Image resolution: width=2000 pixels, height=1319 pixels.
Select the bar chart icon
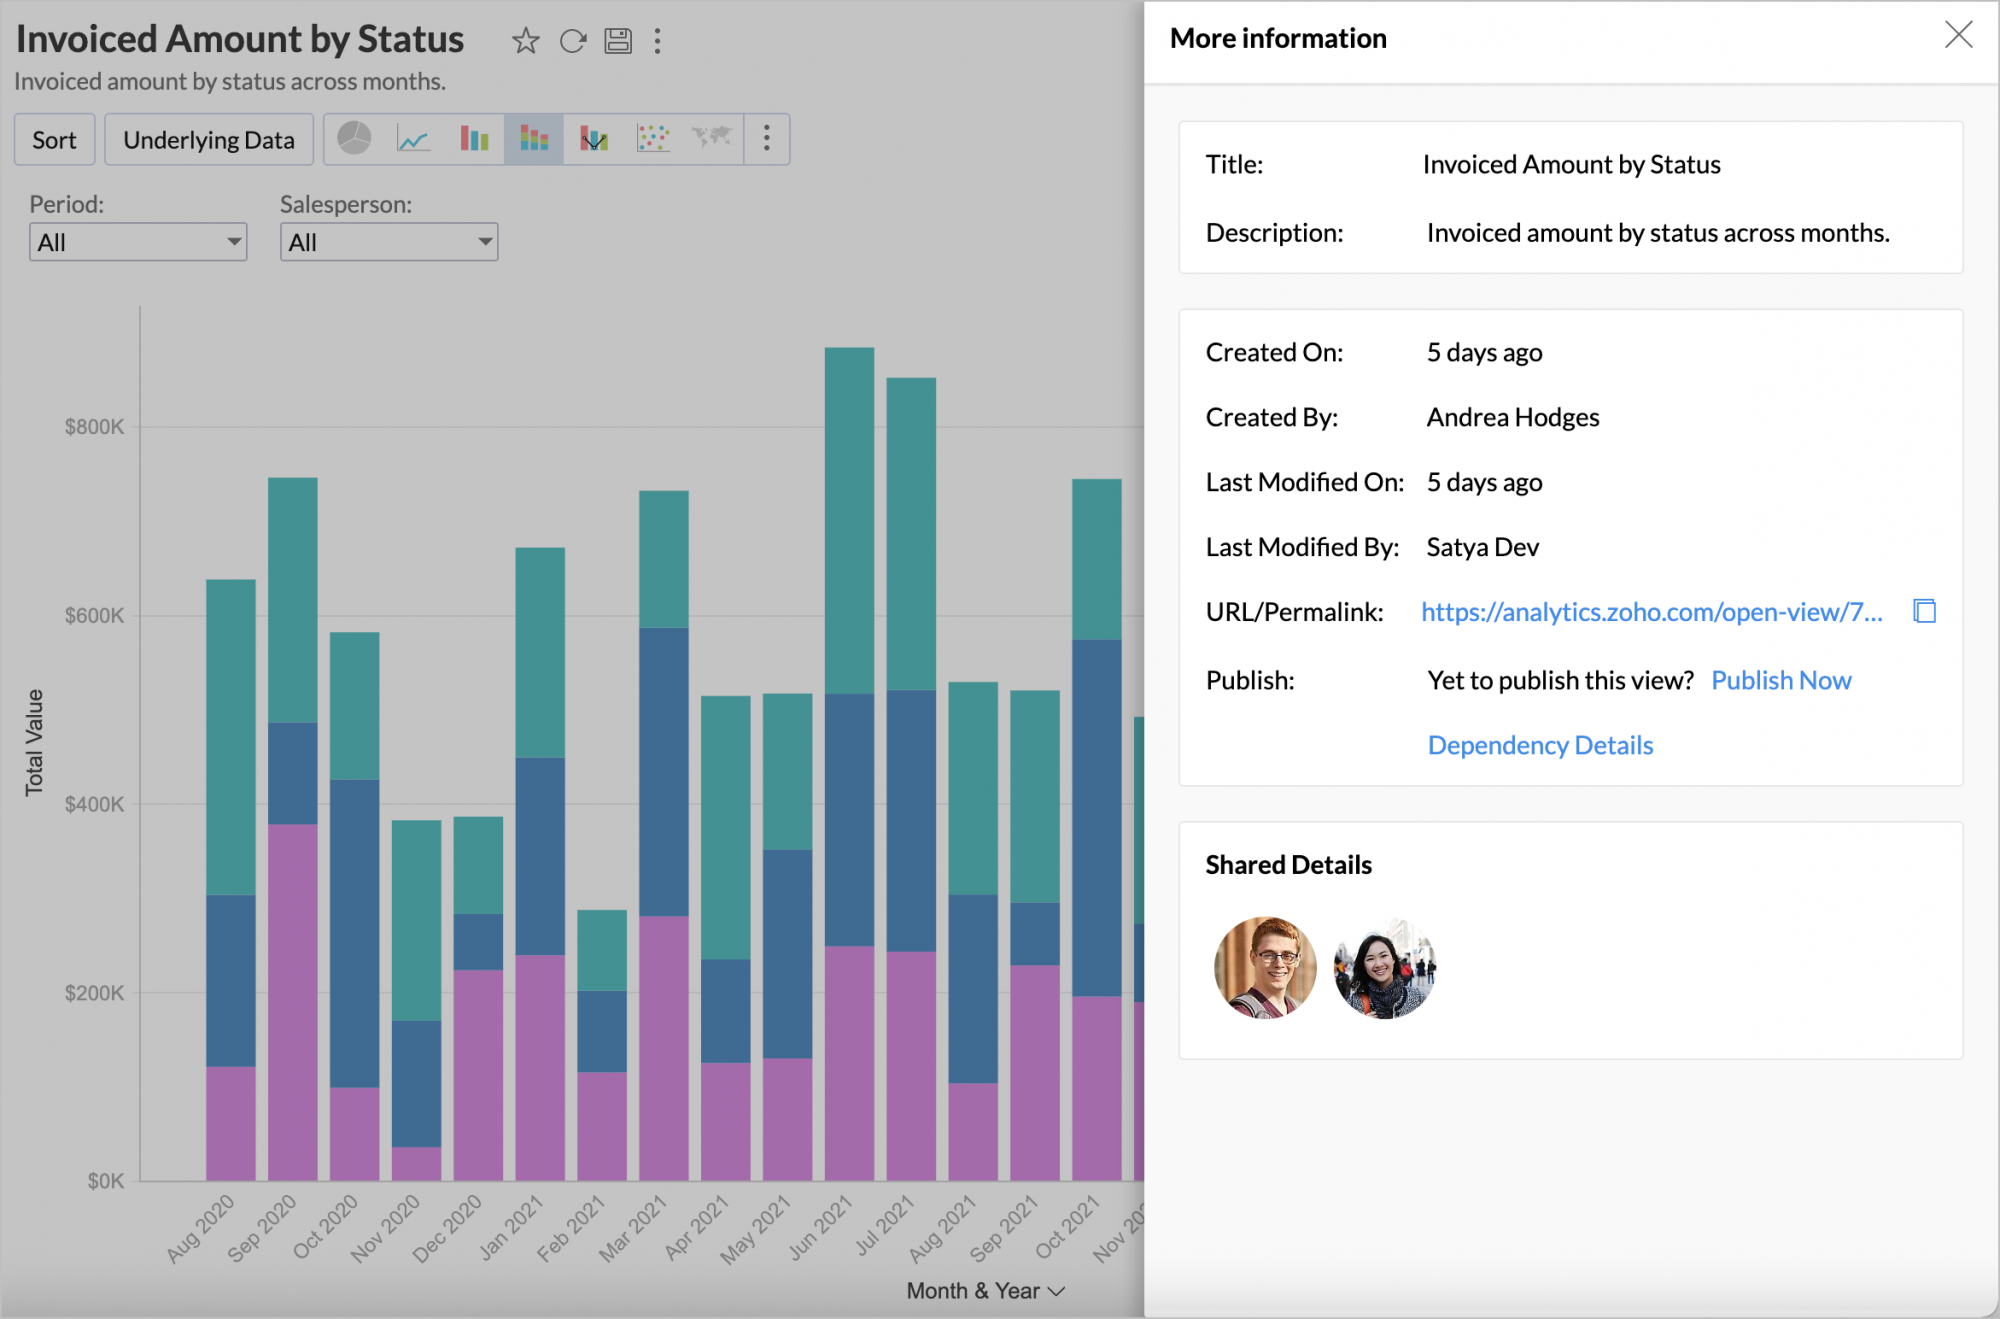tap(473, 138)
